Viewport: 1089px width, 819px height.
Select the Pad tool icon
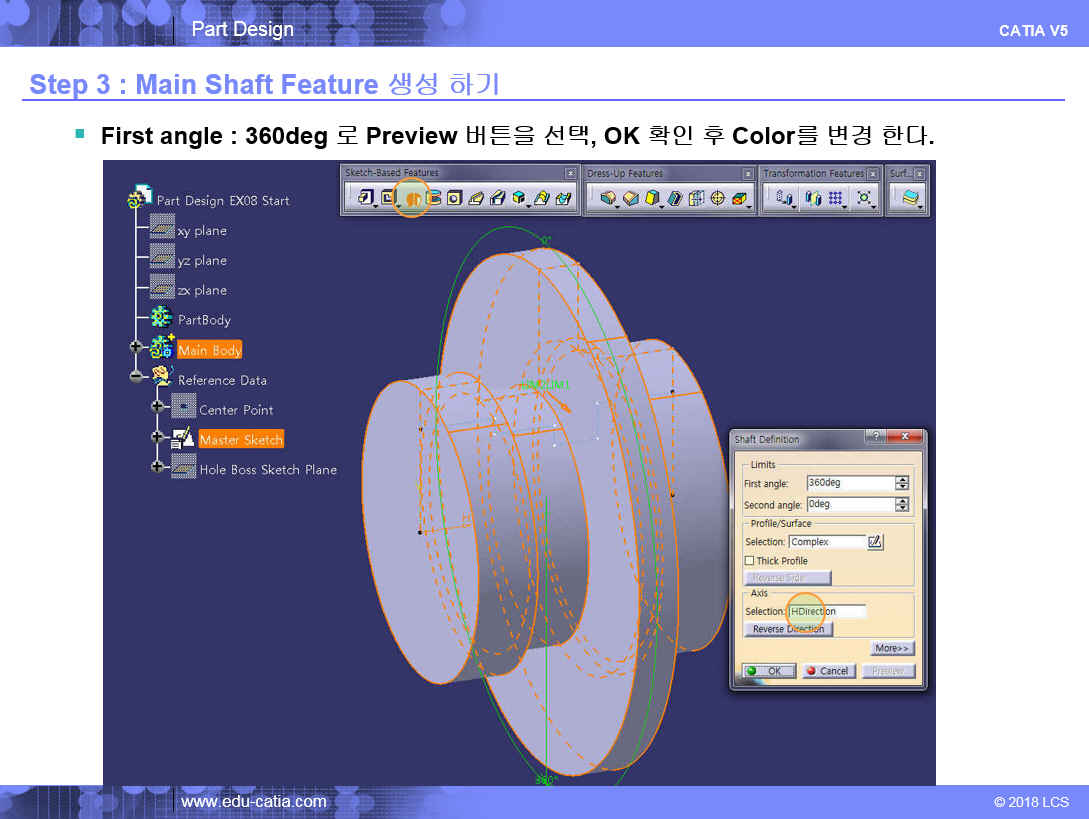pyautogui.click(x=365, y=197)
